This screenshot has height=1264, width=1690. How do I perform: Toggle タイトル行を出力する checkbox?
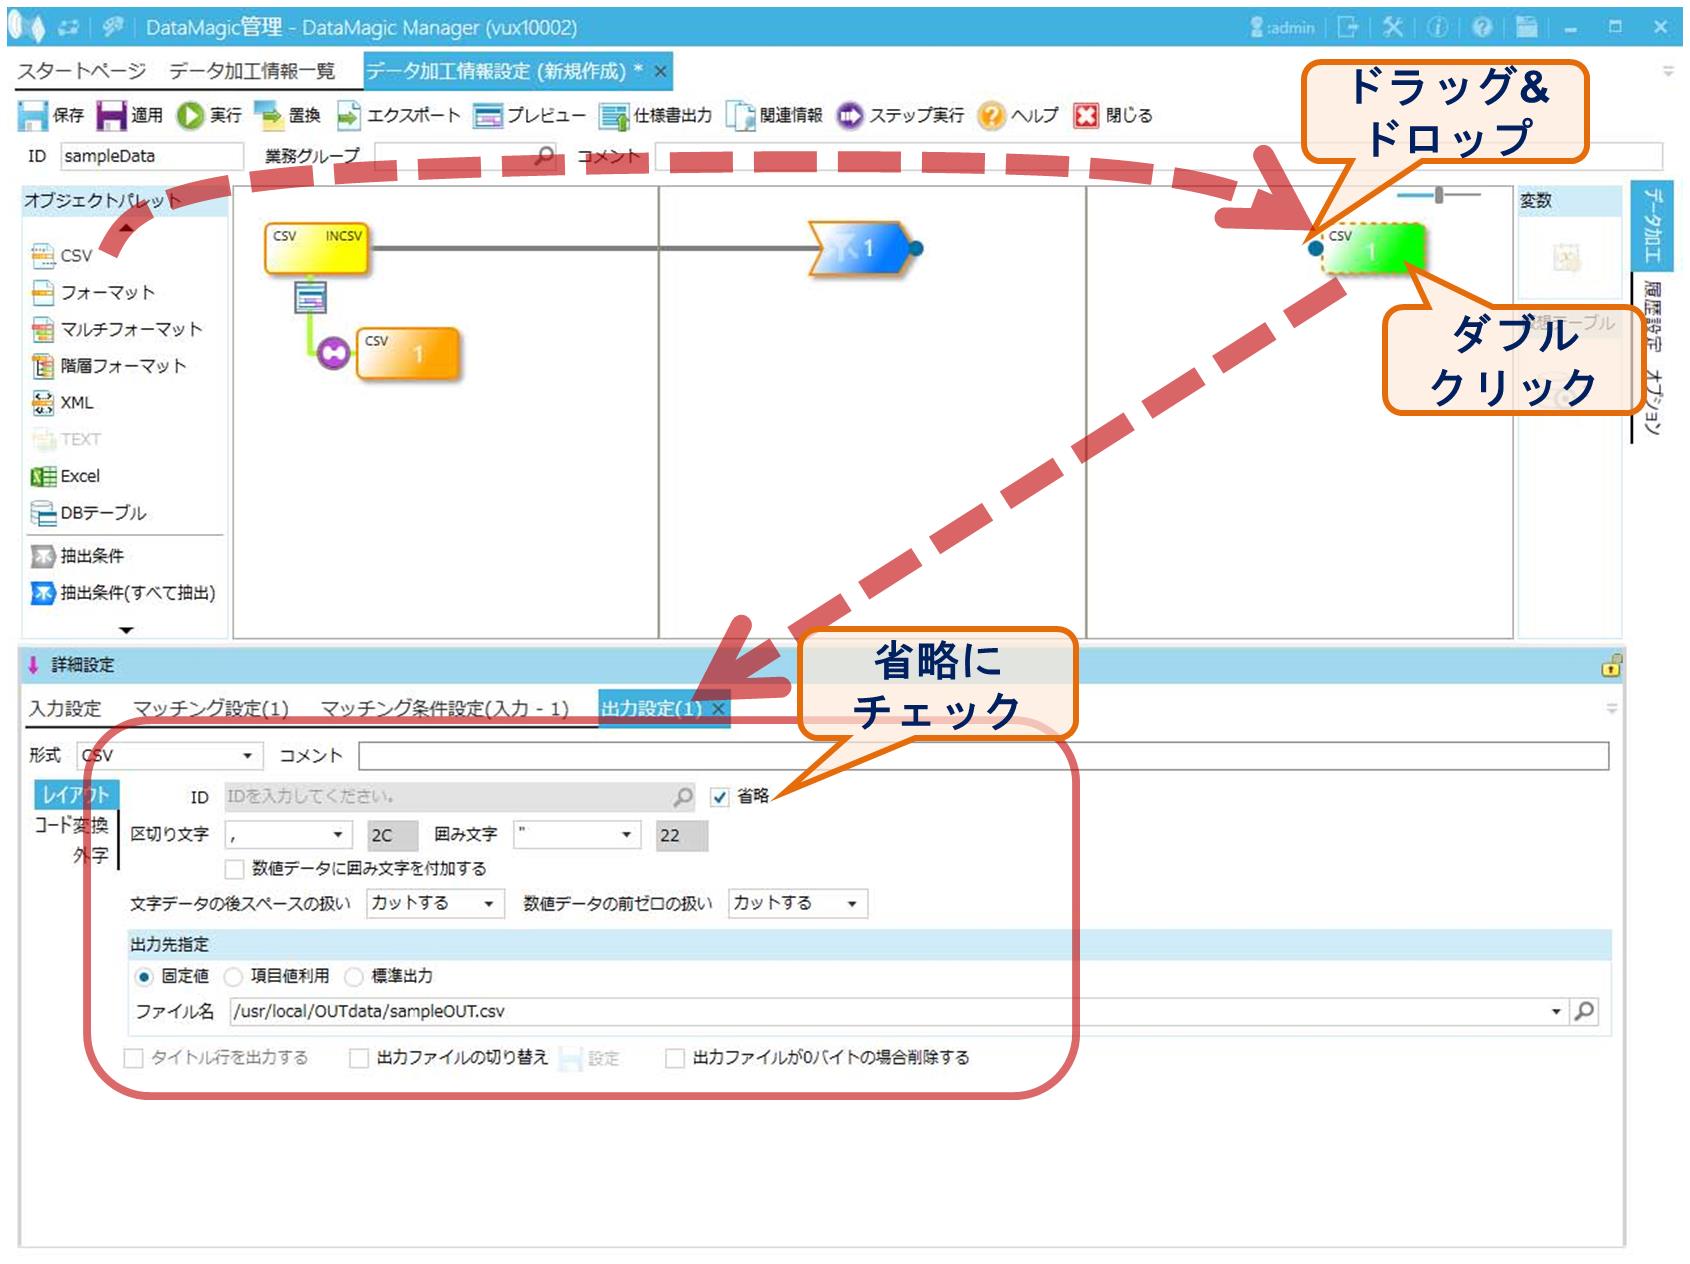133,1058
